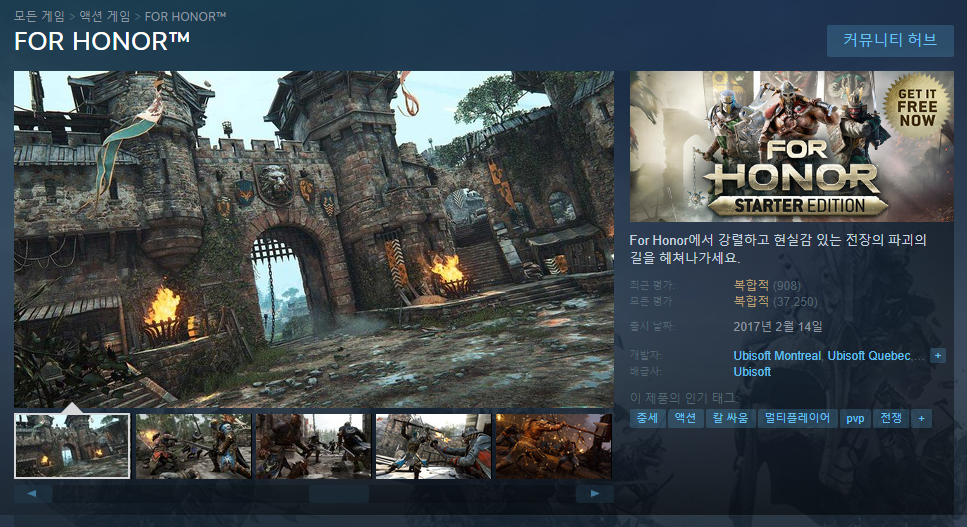Screen dimensions: 967x527
Task: Select the third screenshot thumbnail
Action: point(314,446)
